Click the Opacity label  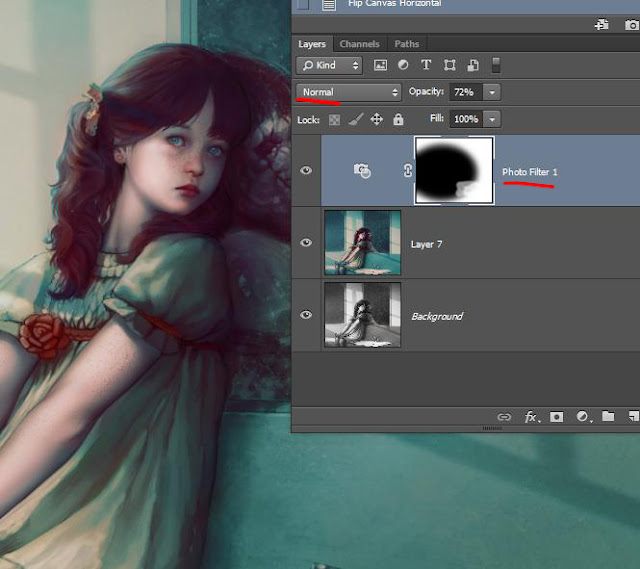tap(426, 91)
